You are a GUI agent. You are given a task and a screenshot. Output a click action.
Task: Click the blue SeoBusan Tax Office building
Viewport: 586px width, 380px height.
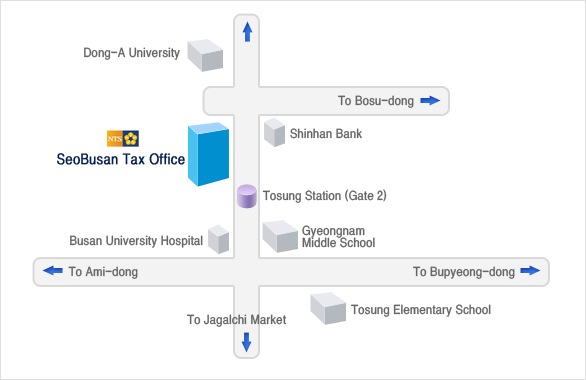[208, 154]
